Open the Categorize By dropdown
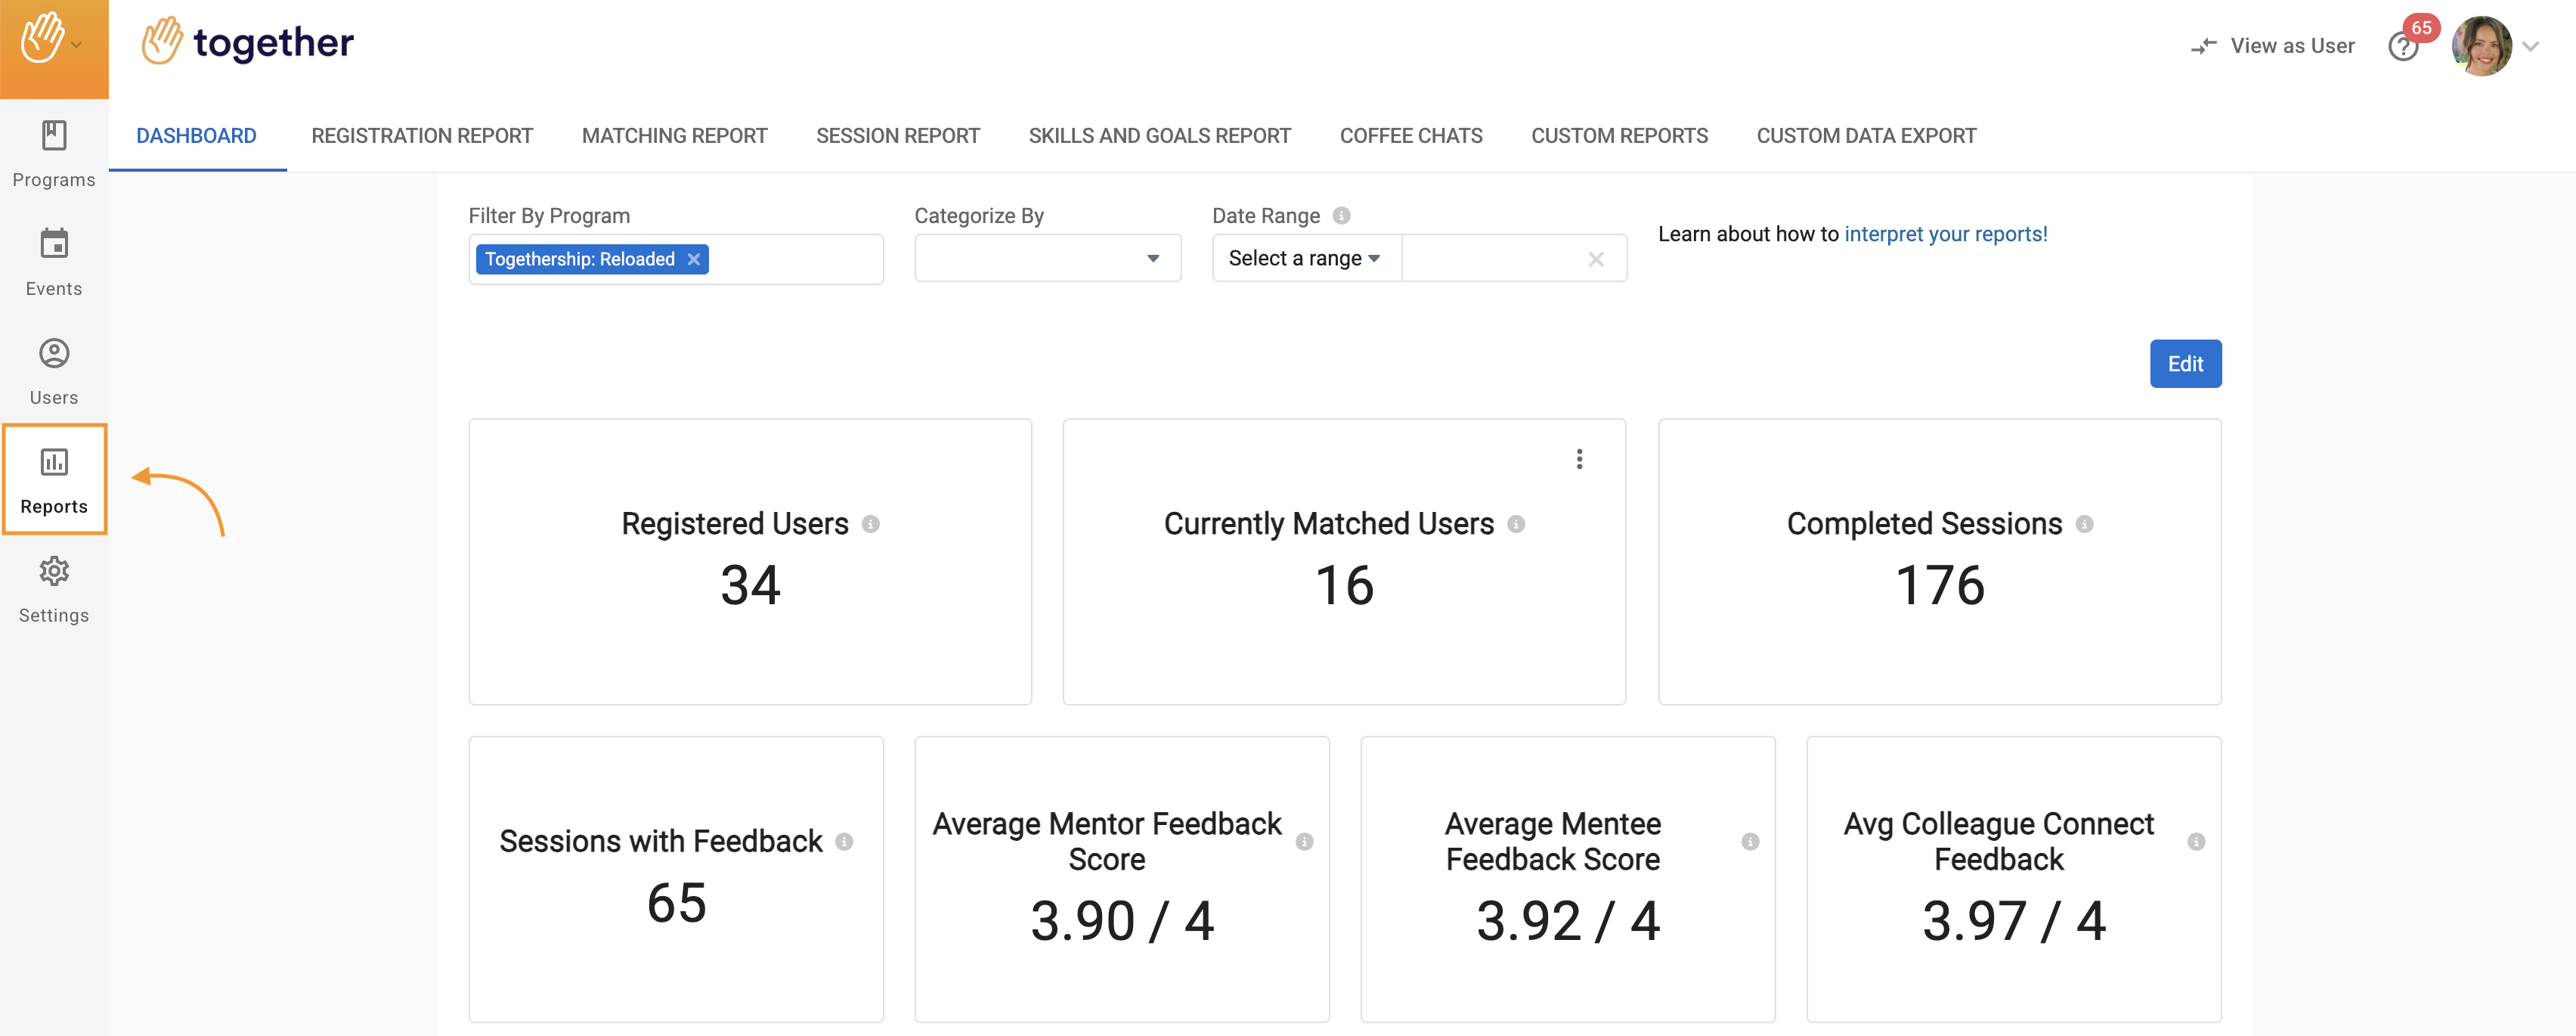2576x1036 pixels. (x=1047, y=258)
